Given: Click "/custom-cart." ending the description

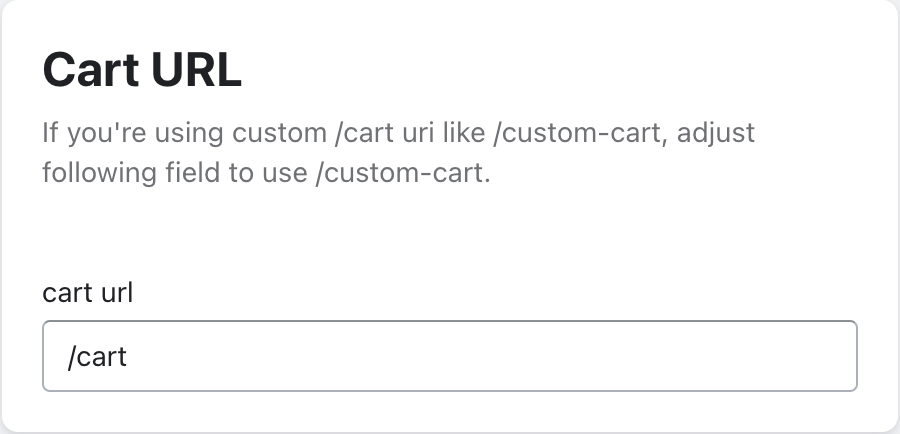Looking at the screenshot, I should (x=404, y=173).
